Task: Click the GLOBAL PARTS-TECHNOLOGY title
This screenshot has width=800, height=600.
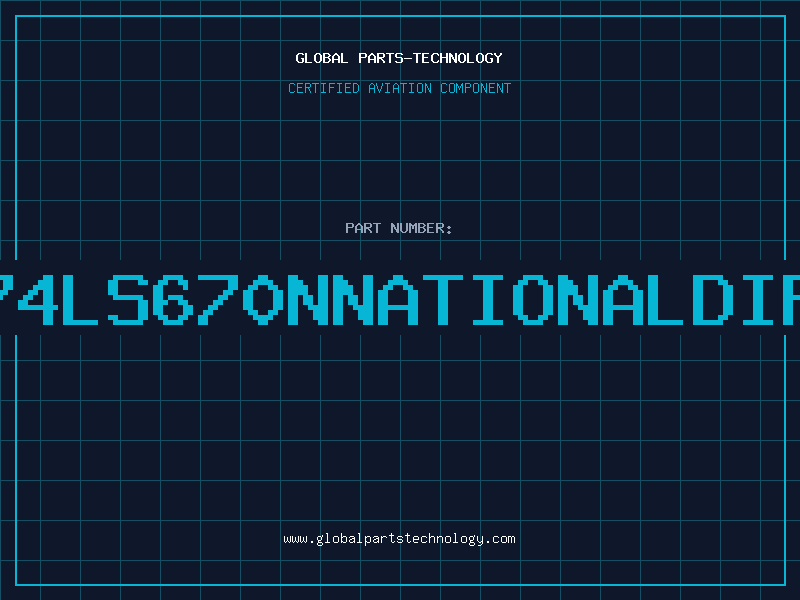Action: coord(399,58)
